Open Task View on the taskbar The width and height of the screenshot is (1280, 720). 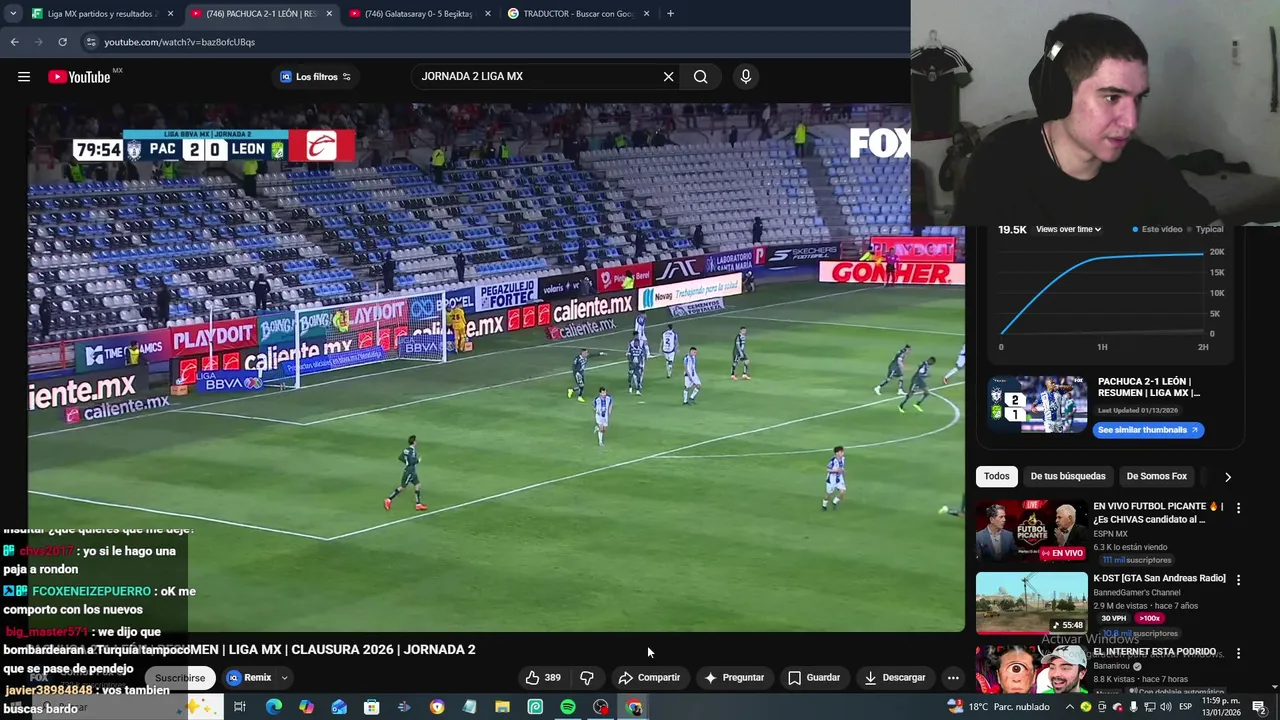click(240, 707)
